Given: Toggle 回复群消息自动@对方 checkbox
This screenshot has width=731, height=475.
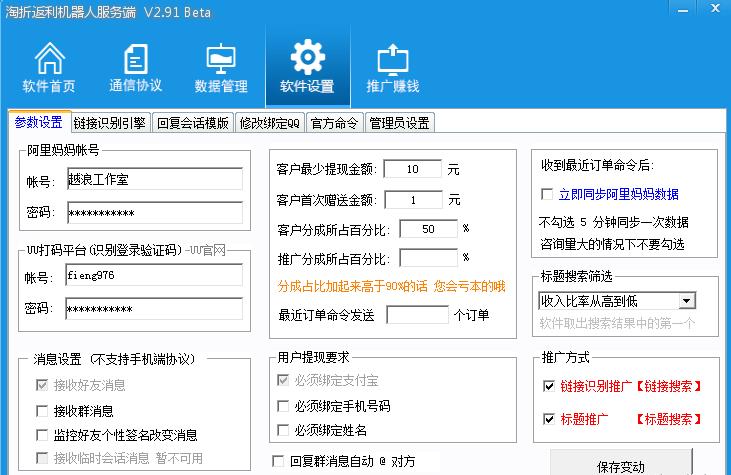Looking at the screenshot, I should (x=279, y=461).
